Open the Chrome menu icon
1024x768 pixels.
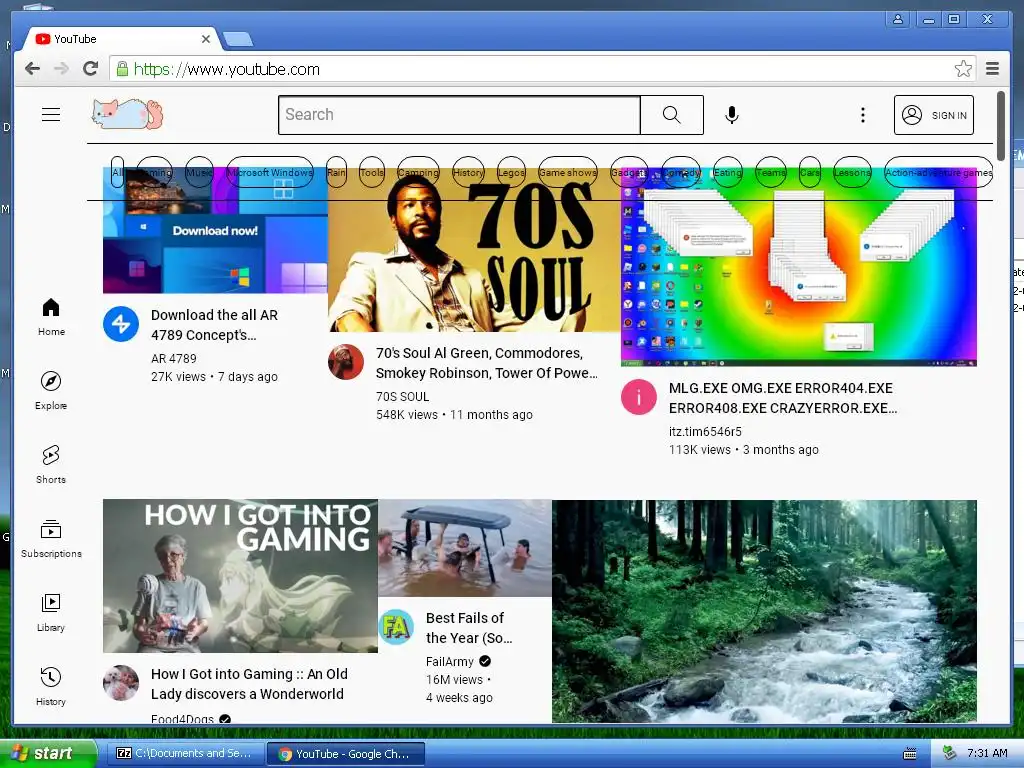[993, 69]
